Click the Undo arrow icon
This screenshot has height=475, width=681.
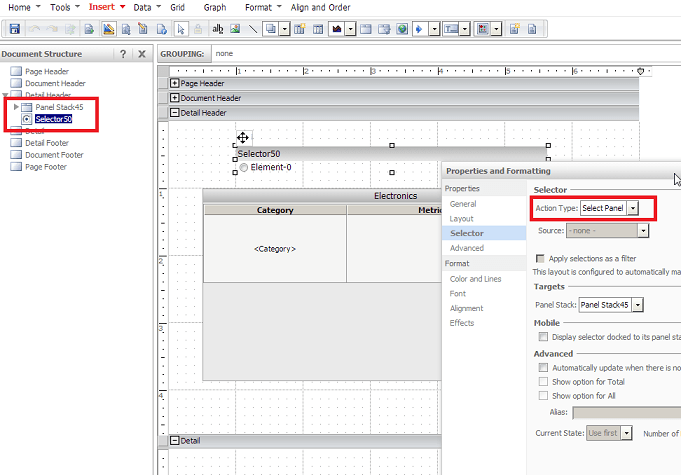point(34,29)
